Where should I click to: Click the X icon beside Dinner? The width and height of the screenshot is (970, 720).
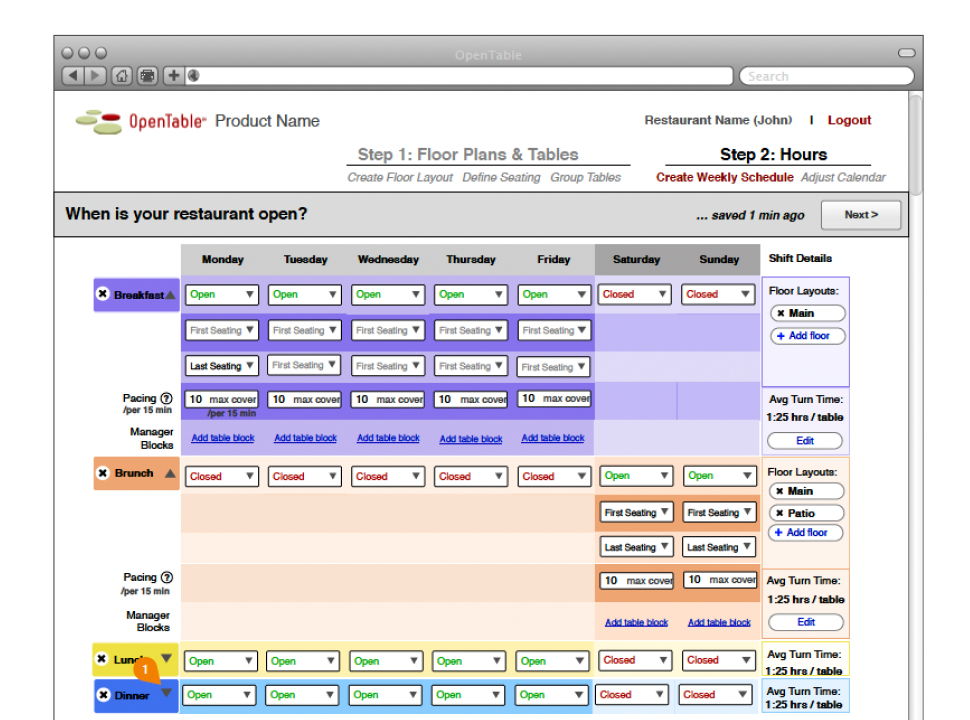pyautogui.click(x=102, y=695)
